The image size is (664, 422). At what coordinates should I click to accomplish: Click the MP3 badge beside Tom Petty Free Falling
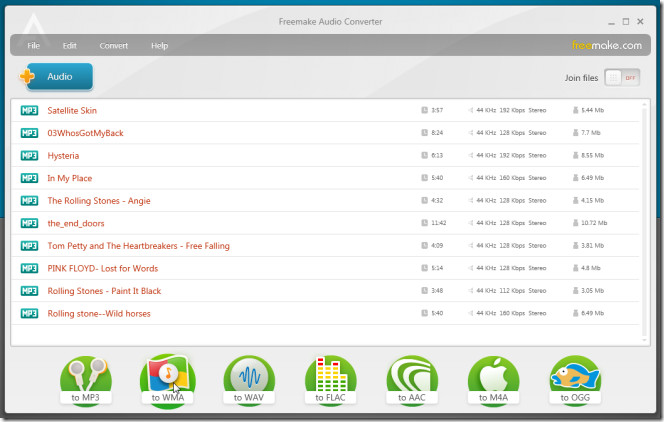coord(29,245)
